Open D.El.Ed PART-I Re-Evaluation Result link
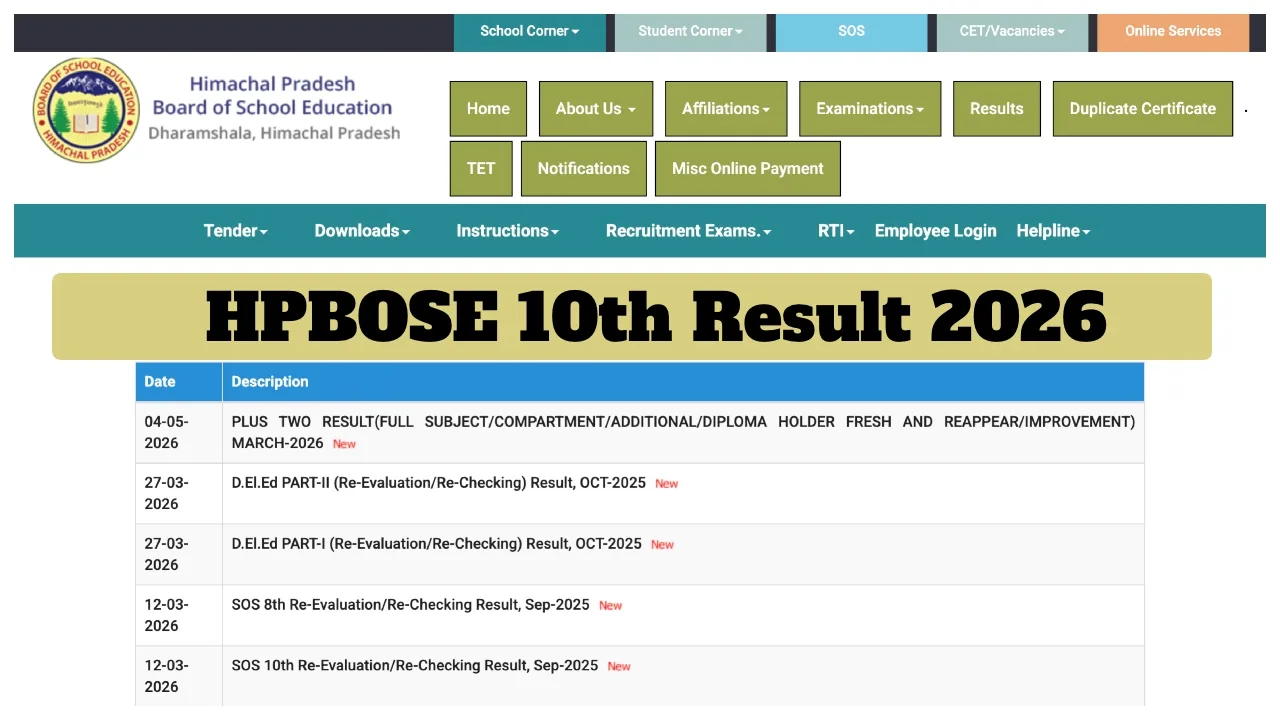1280x720 pixels. (437, 544)
